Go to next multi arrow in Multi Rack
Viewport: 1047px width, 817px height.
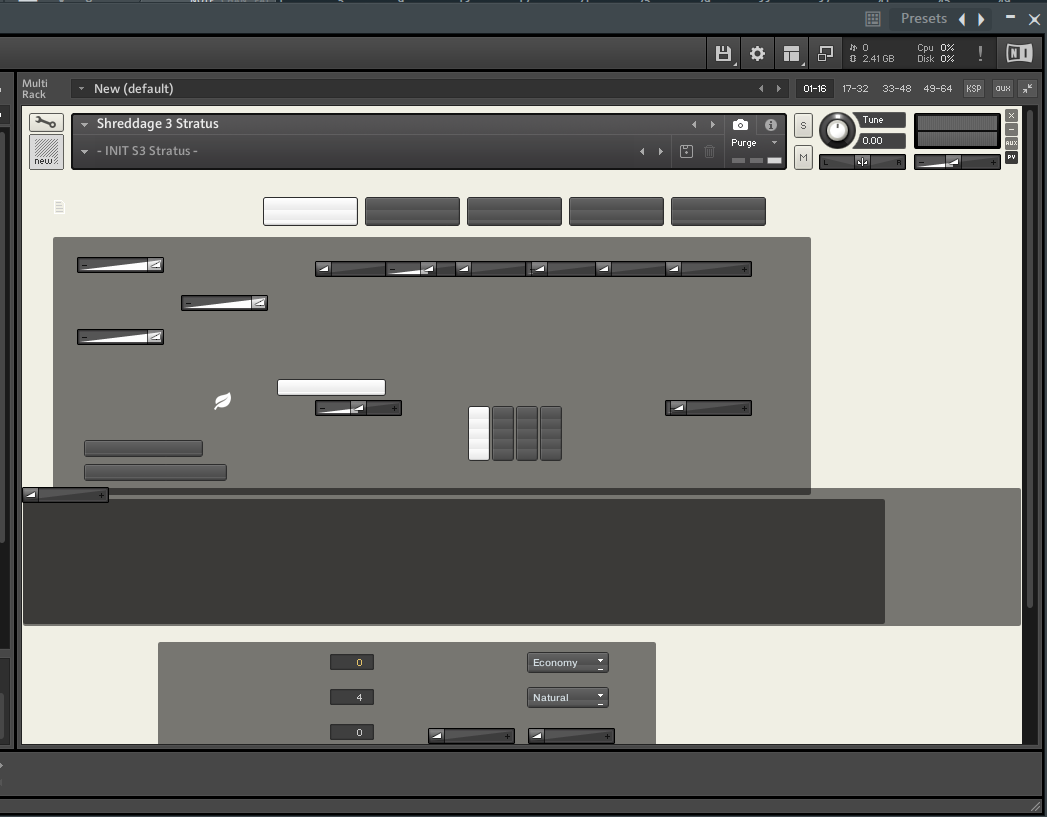click(779, 88)
